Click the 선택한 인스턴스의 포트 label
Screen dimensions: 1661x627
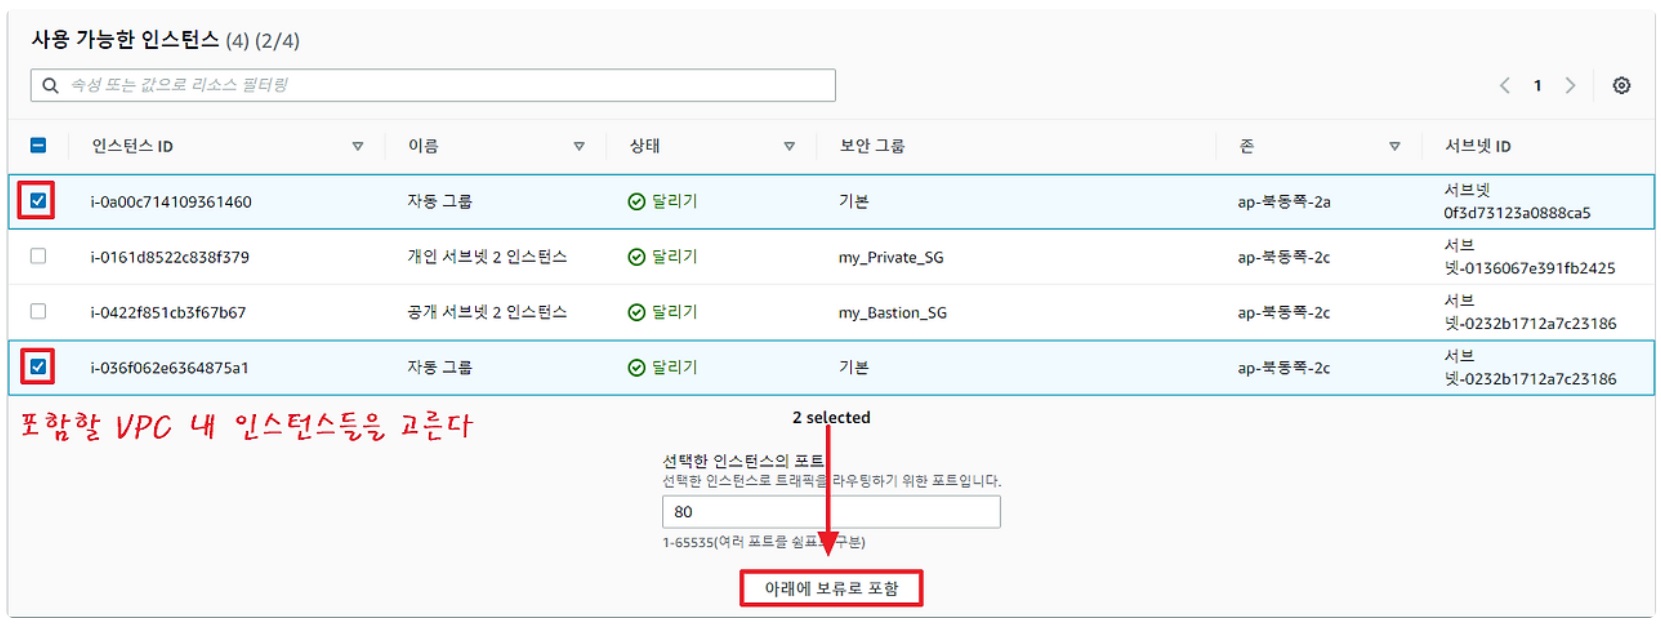(x=743, y=461)
